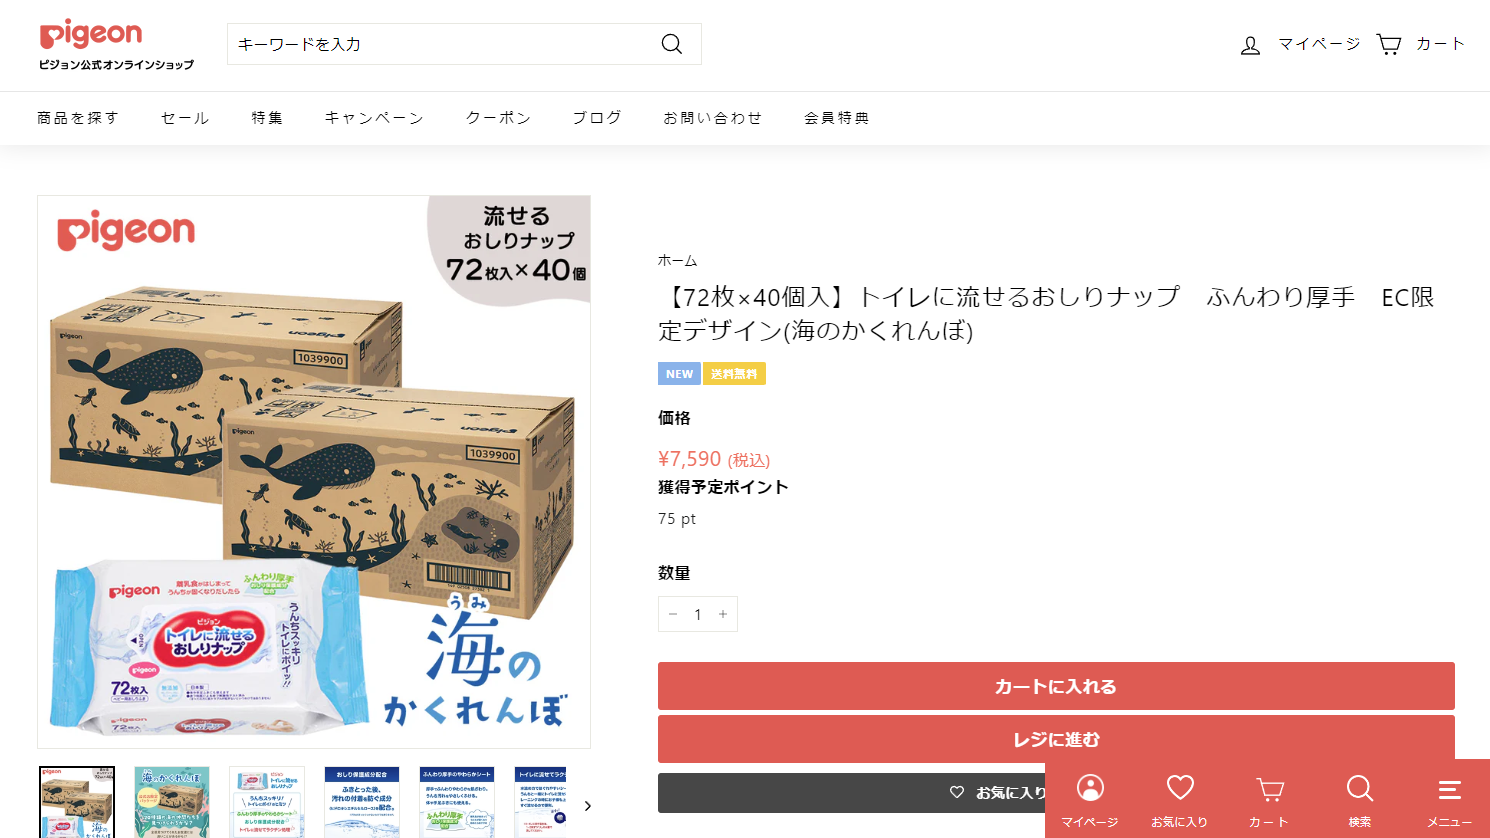1490x838 pixels.
Task: Open 検索 in the red floating bar
Action: click(x=1360, y=799)
